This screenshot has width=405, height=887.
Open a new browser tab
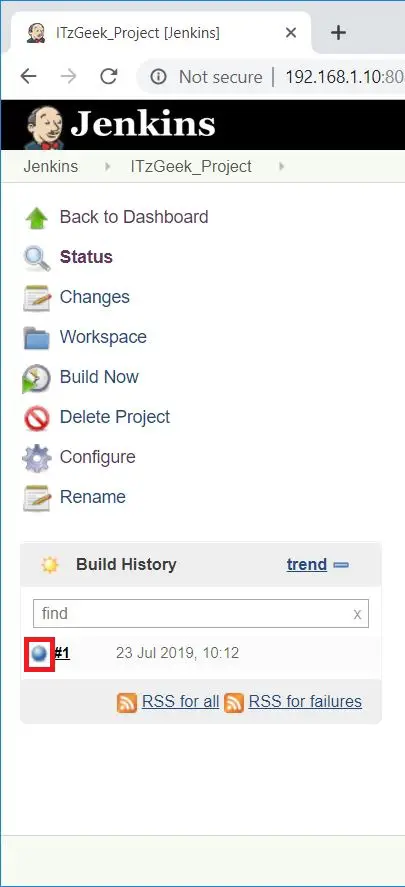[x=338, y=33]
